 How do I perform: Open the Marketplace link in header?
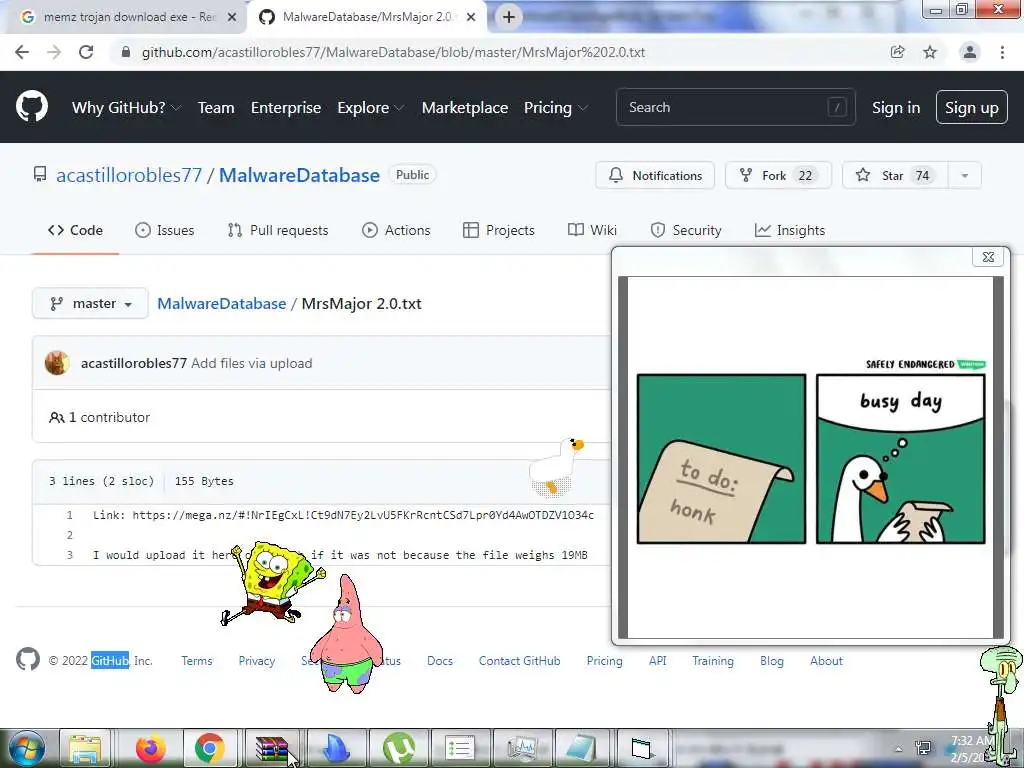pos(465,108)
